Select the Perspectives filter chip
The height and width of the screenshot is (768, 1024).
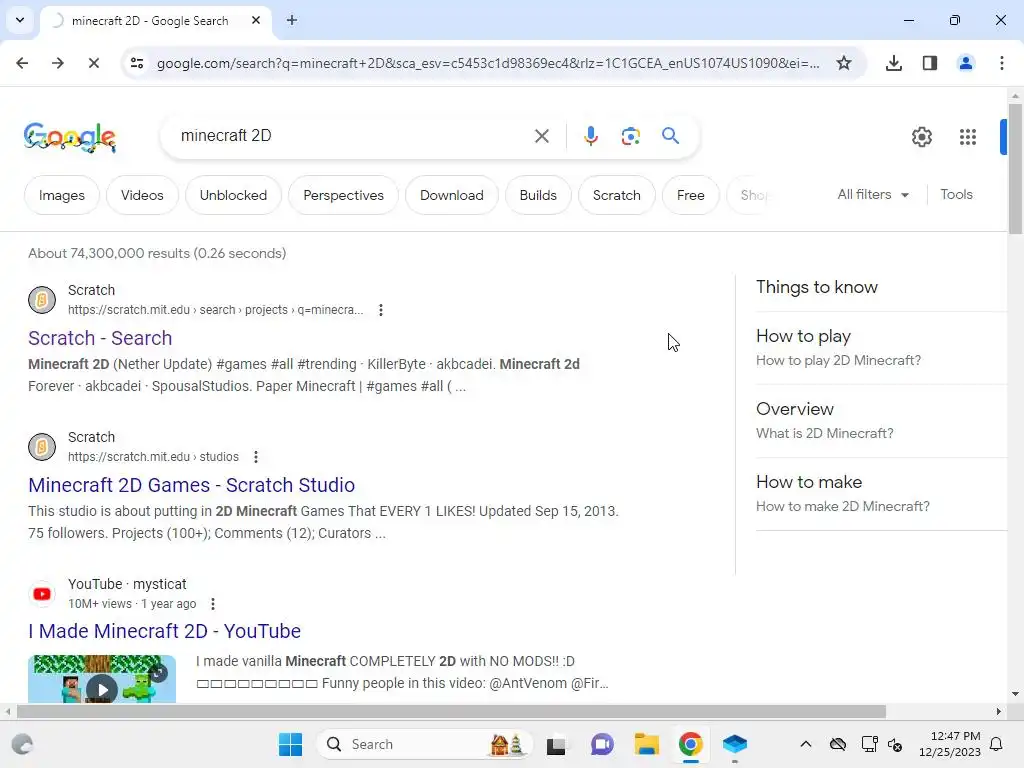344,195
